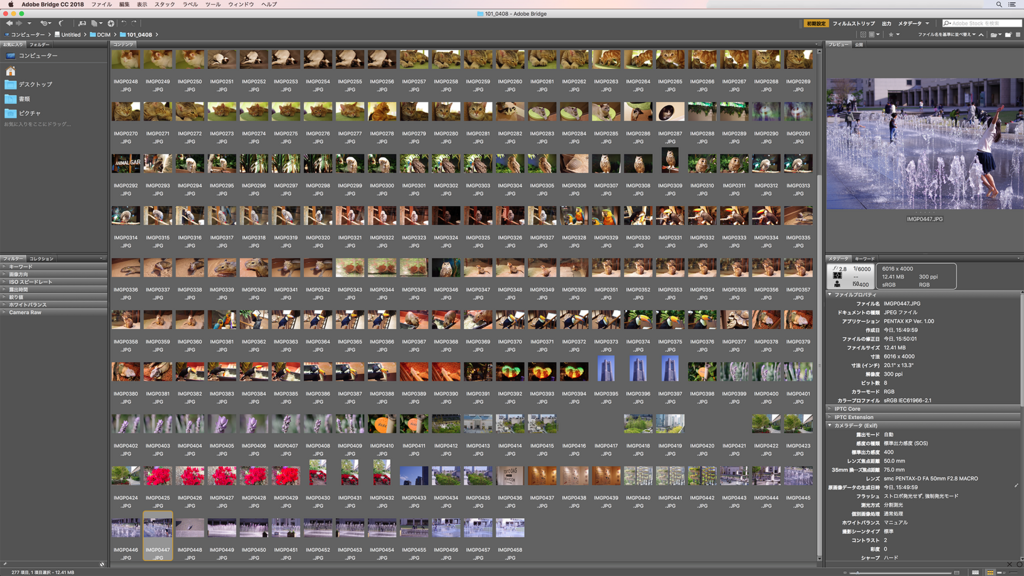Screen dimensions: 1024x576
Task: Click the fountain preview image
Action: 925,144
